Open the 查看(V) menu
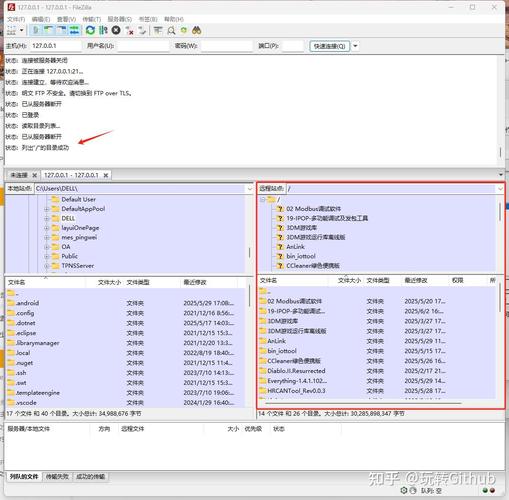This screenshot has height=500, width=509. [x=66, y=19]
